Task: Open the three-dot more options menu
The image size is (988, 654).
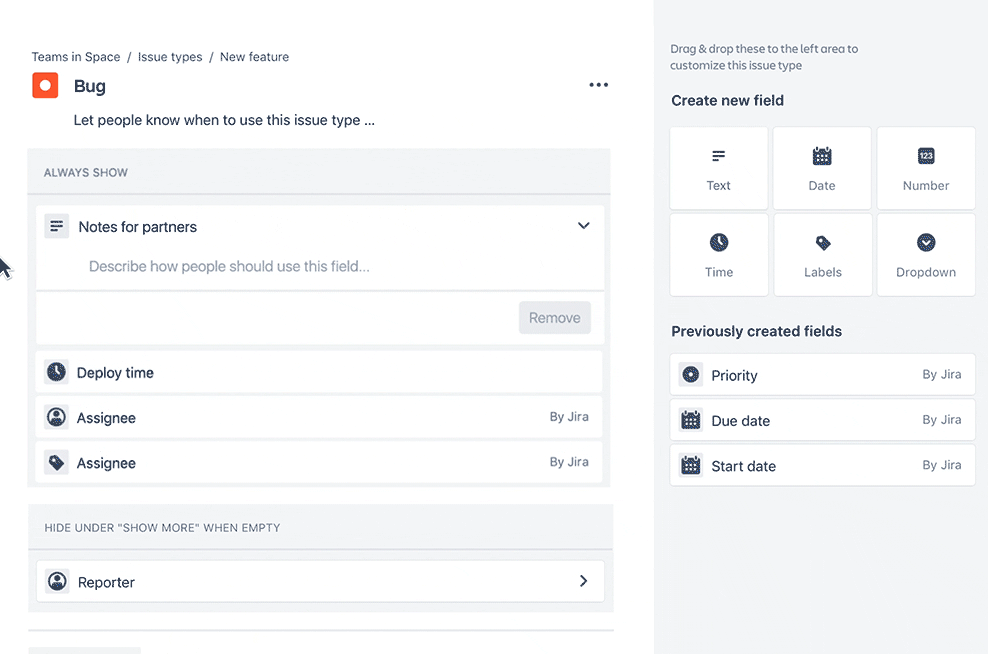Action: [x=598, y=85]
